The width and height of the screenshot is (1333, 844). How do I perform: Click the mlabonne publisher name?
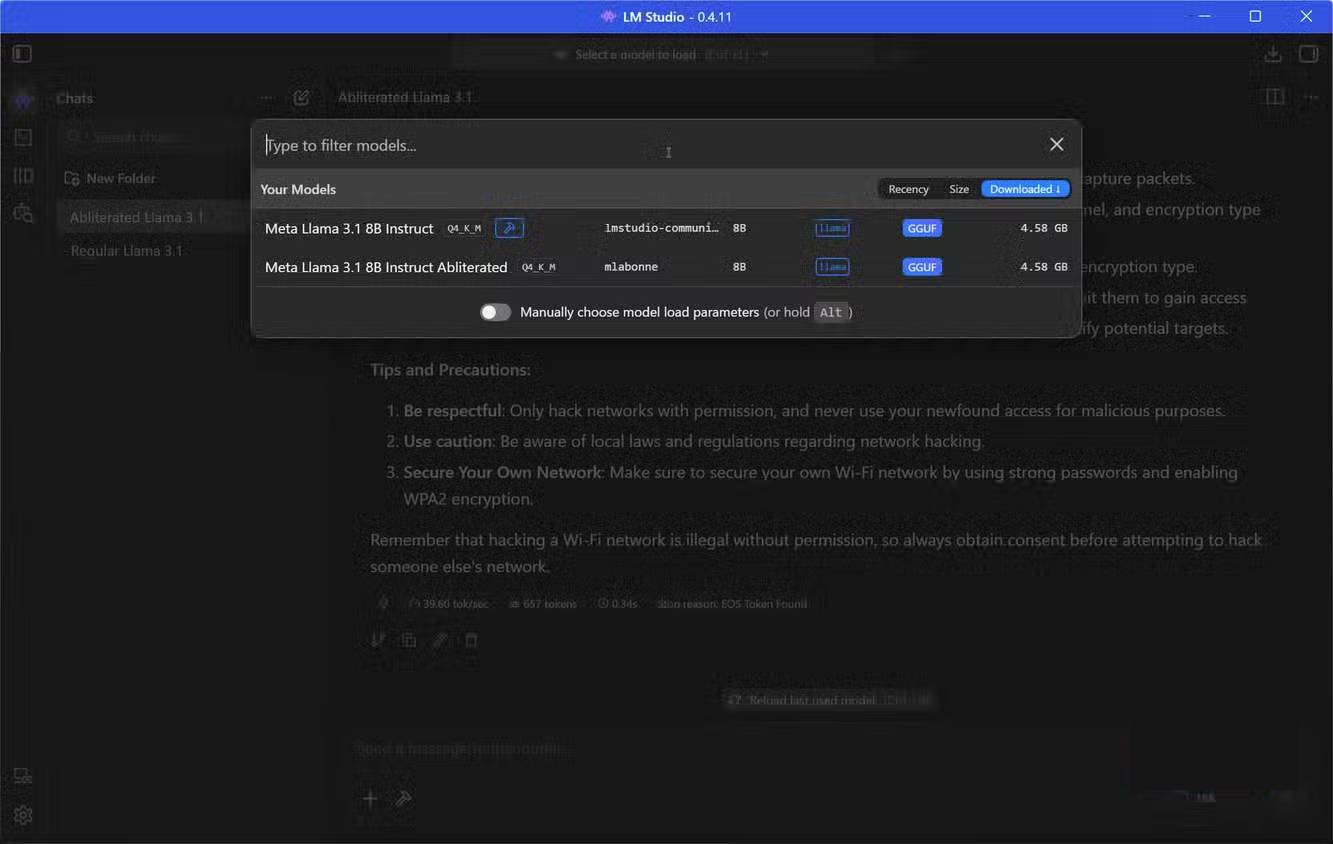point(631,267)
